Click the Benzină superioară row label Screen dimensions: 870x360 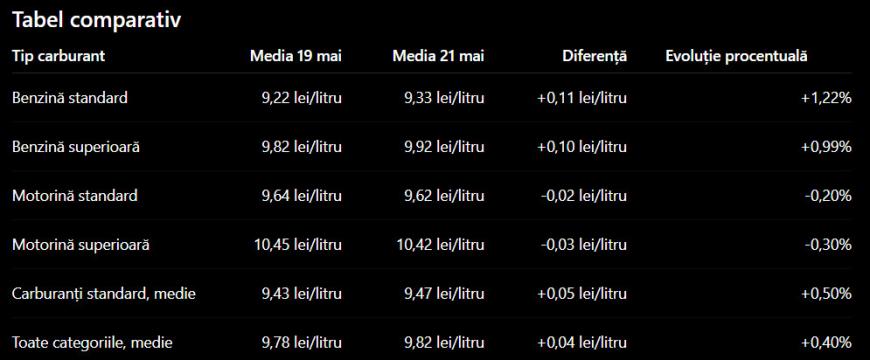[x=76, y=147]
